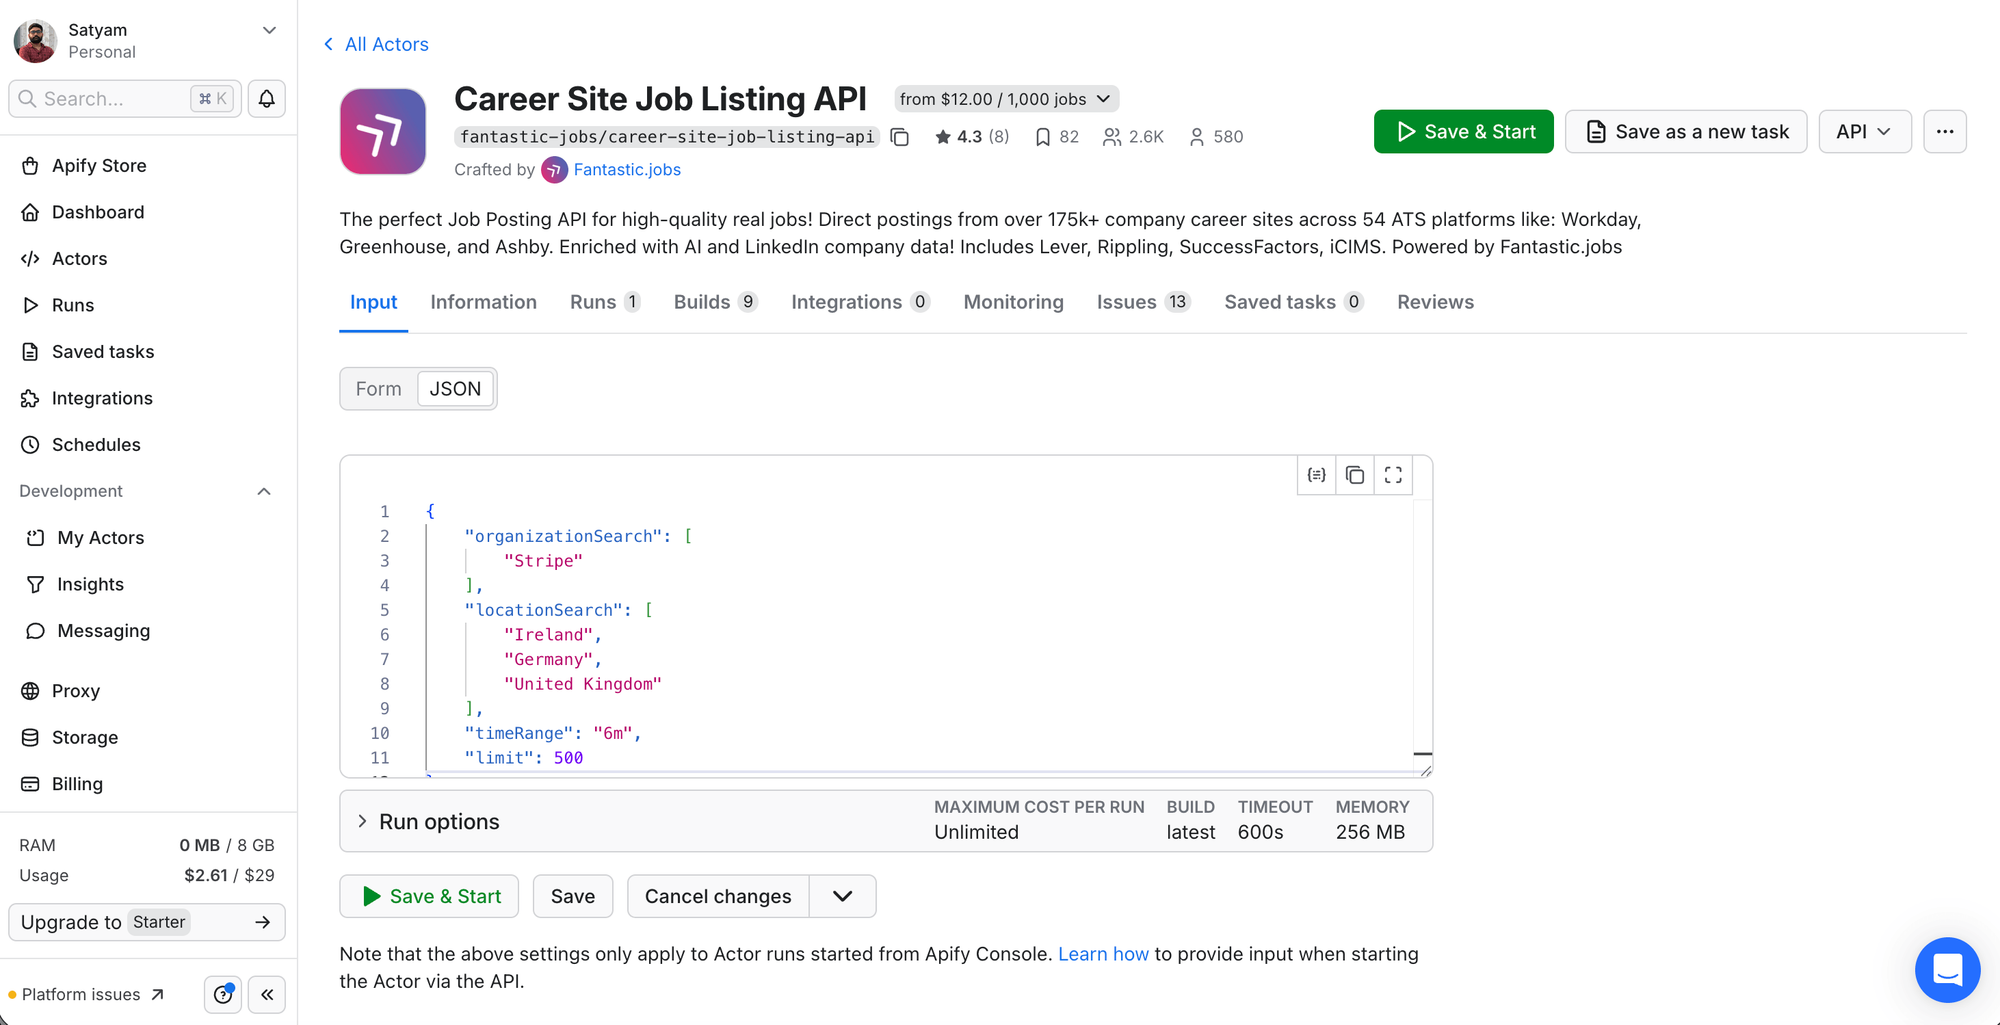Collapse the Development section

pyautogui.click(x=264, y=492)
